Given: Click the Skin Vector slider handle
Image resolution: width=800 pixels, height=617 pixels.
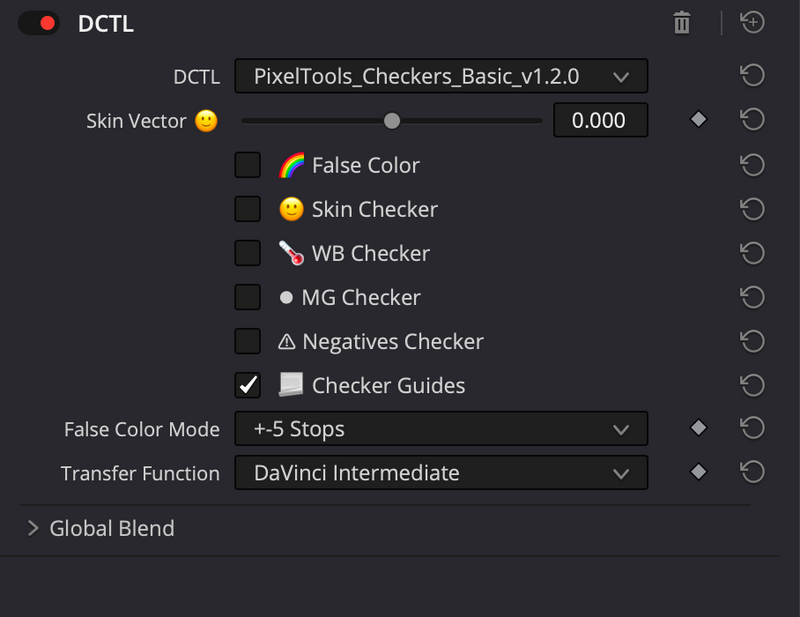Looking at the screenshot, I should [x=391, y=120].
